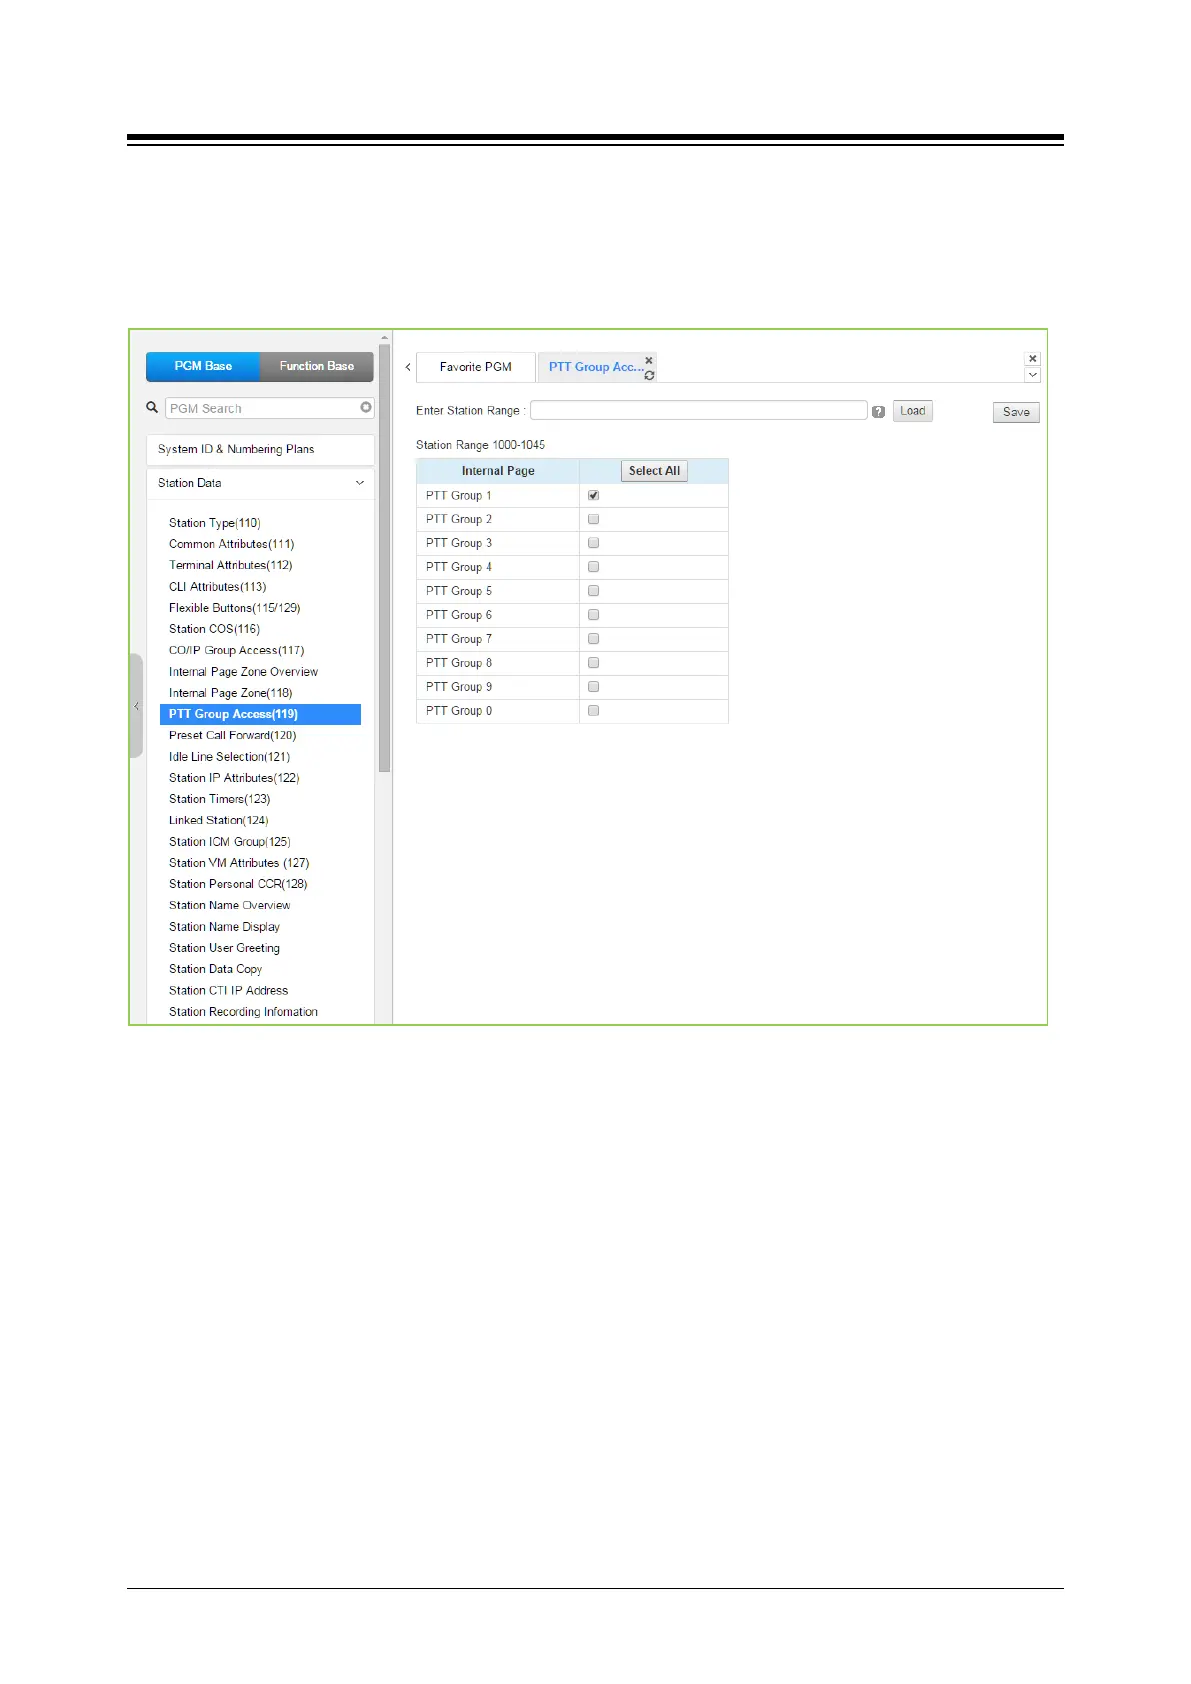The height and width of the screenshot is (1684, 1191).
Task: Select Station Data Copy
Action: pyautogui.click(x=216, y=969)
